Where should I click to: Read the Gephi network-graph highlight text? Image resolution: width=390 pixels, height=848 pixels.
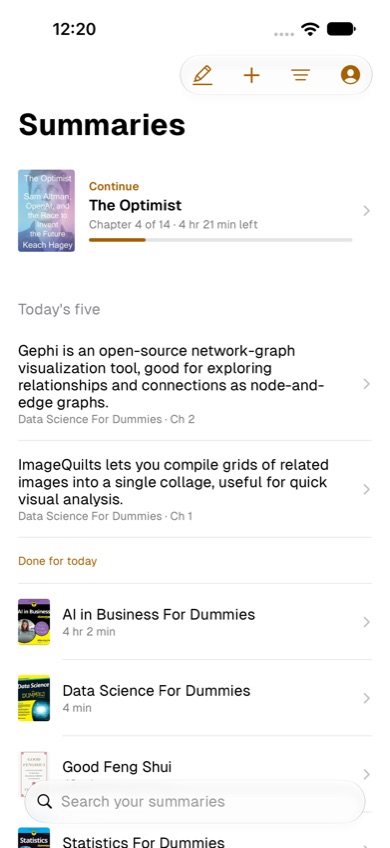click(x=171, y=376)
